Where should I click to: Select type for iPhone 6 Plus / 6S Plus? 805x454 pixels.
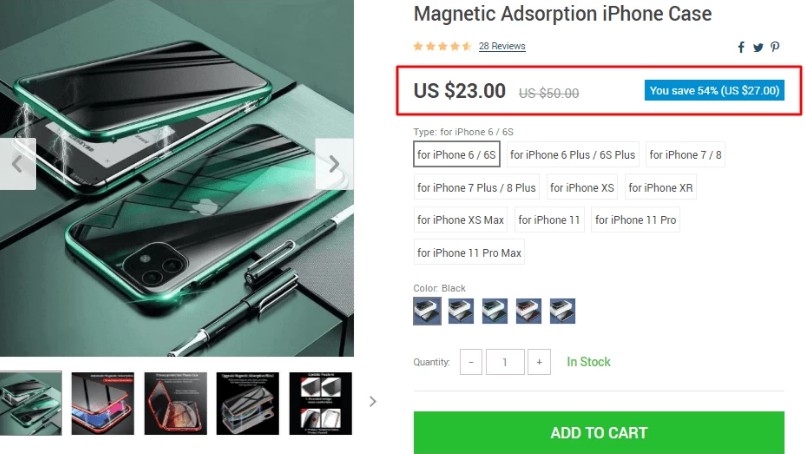(573, 155)
